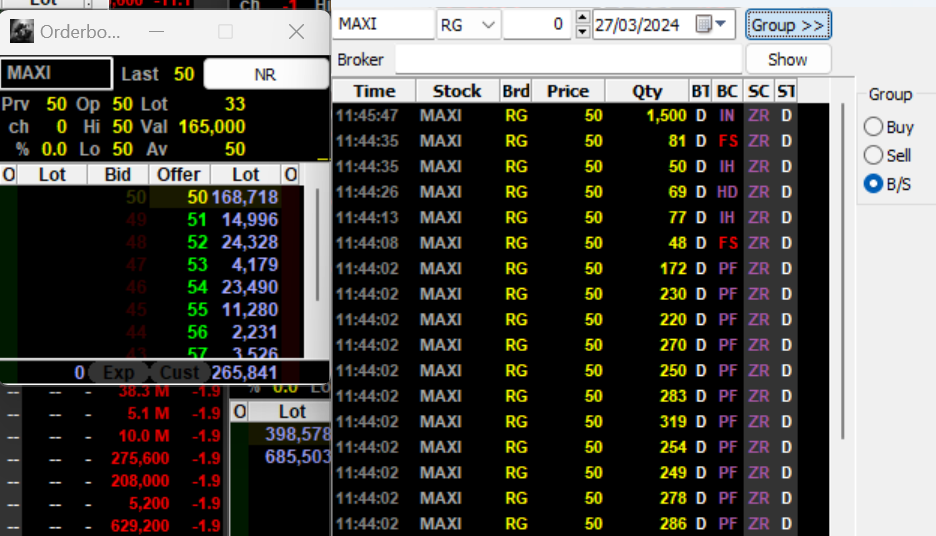This screenshot has width=936, height=536.
Task: Choose the B/S radio option
Action: pyautogui.click(x=873, y=184)
